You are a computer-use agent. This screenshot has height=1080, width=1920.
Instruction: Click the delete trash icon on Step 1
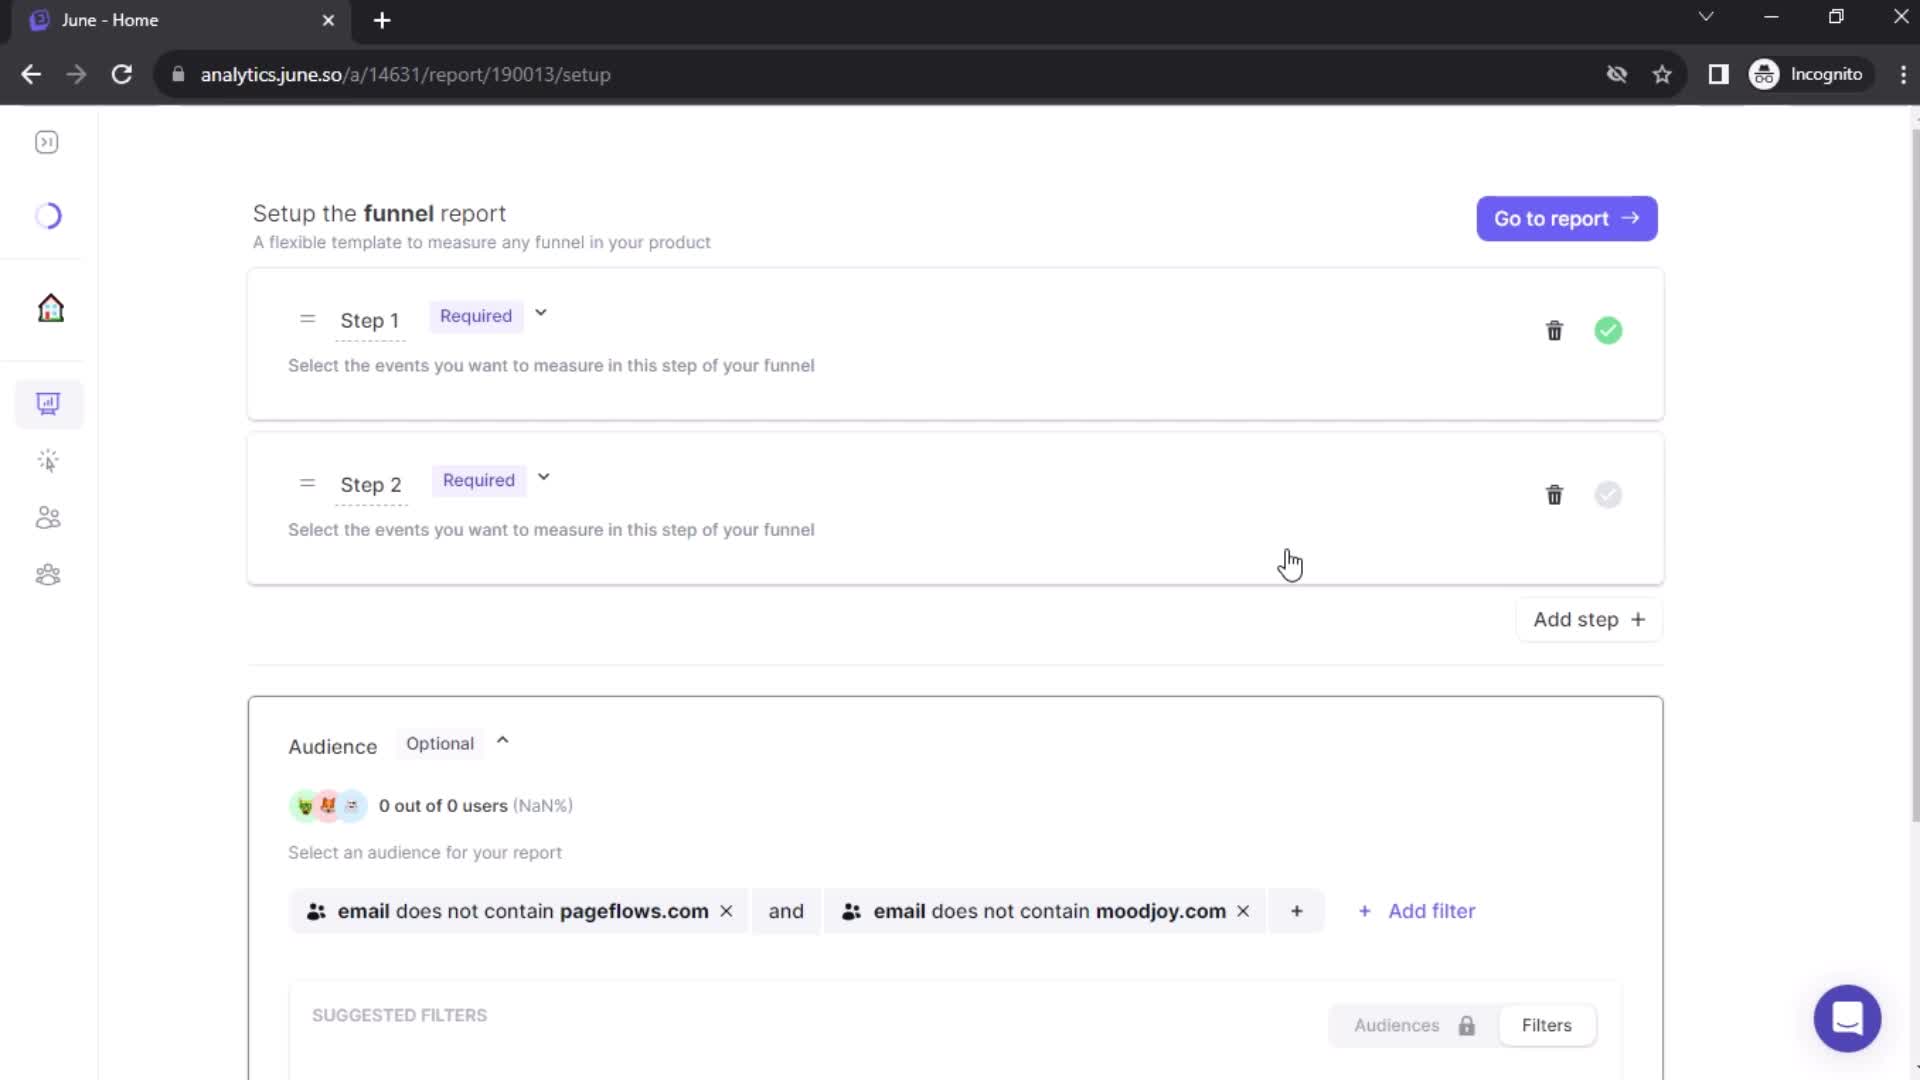tap(1553, 330)
